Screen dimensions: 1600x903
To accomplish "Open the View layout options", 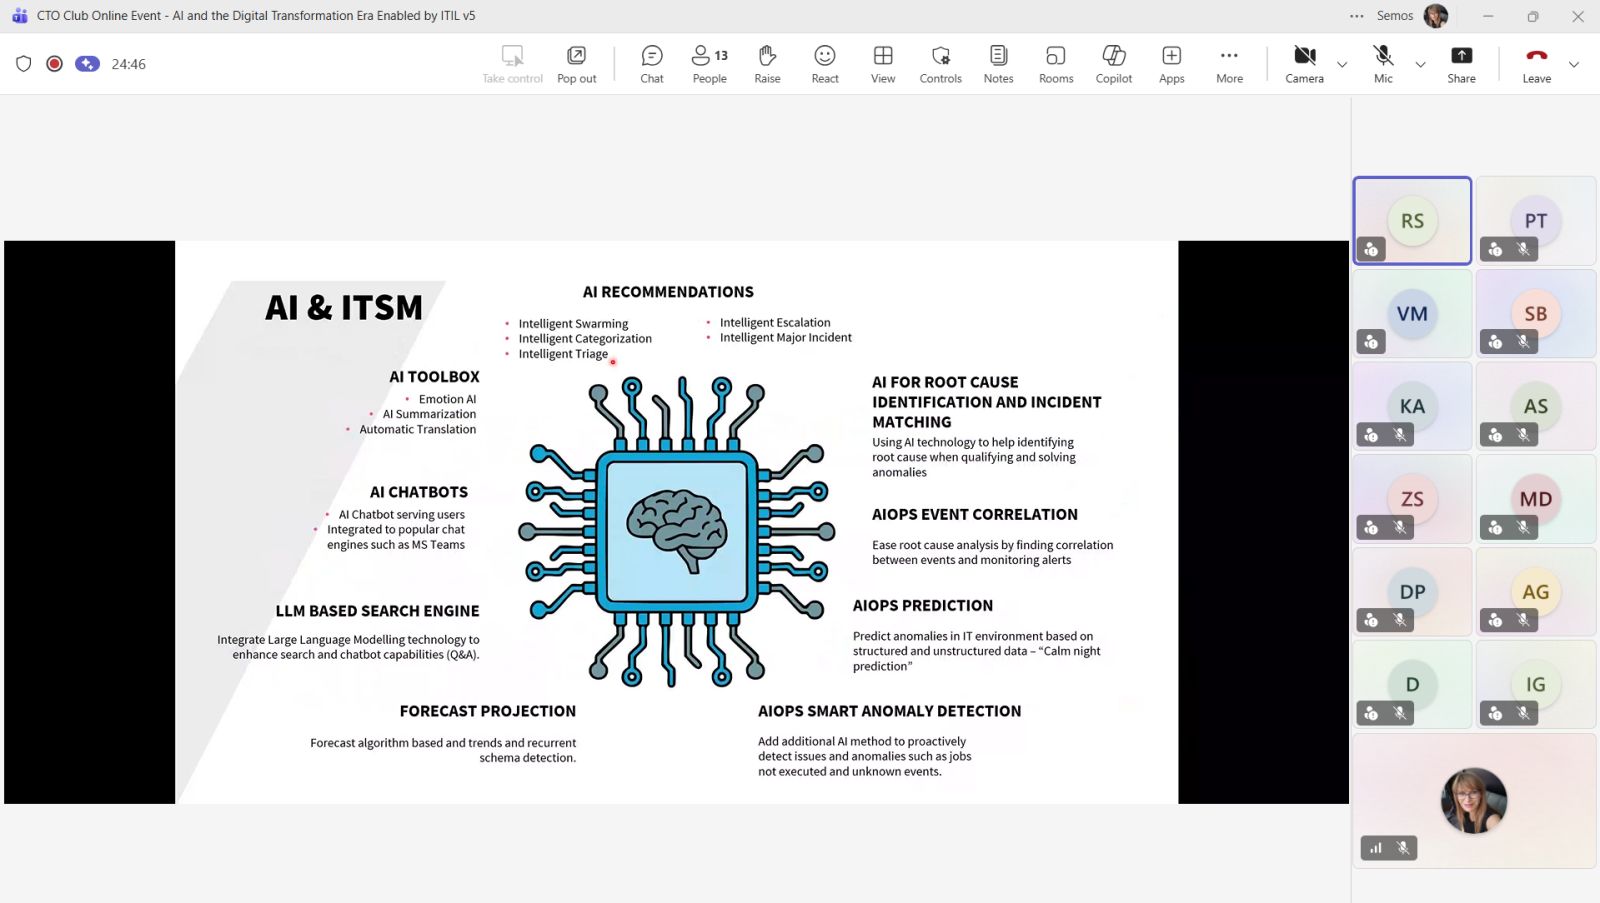I will click(x=883, y=64).
